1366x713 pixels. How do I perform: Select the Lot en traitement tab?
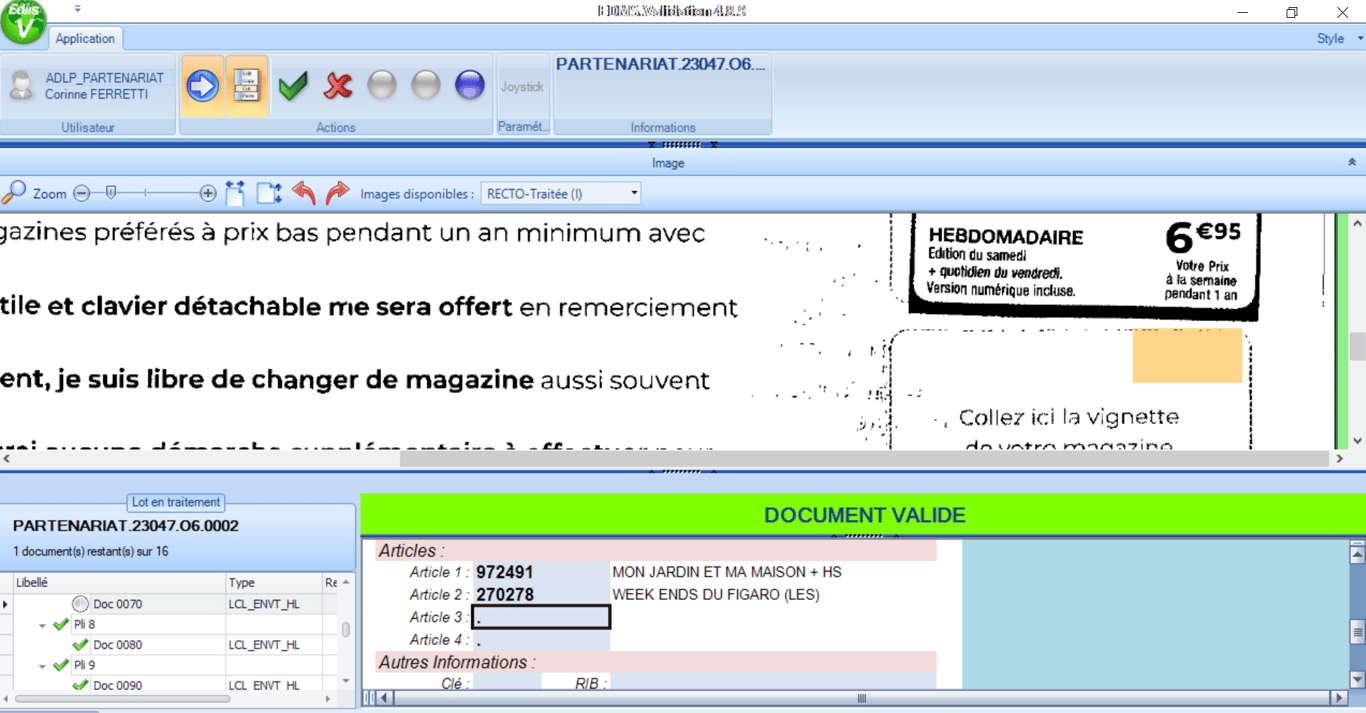tap(176, 502)
